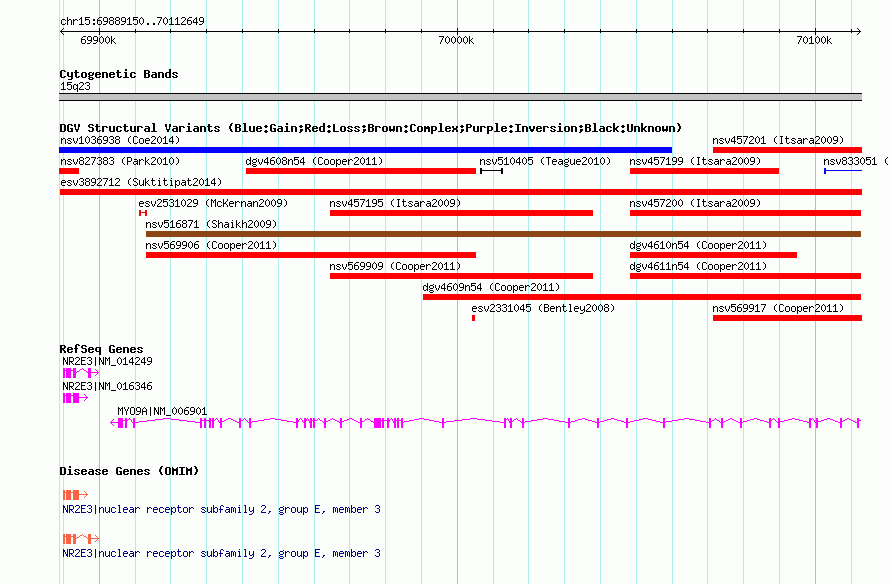The image size is (890, 584).
Task: Click the dgv4608n54 (Cooper2011) red bar
Action: coord(360,171)
